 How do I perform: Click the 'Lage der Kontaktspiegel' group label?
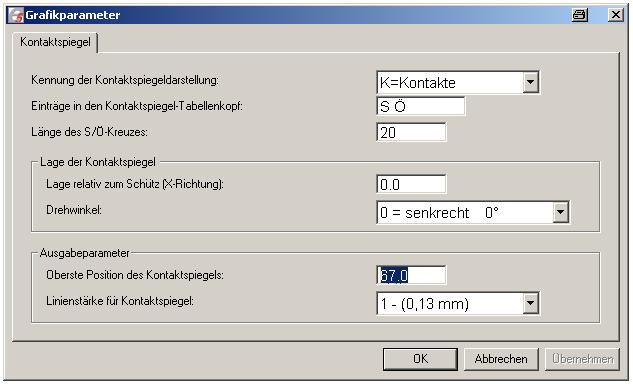pyautogui.click(x=98, y=162)
